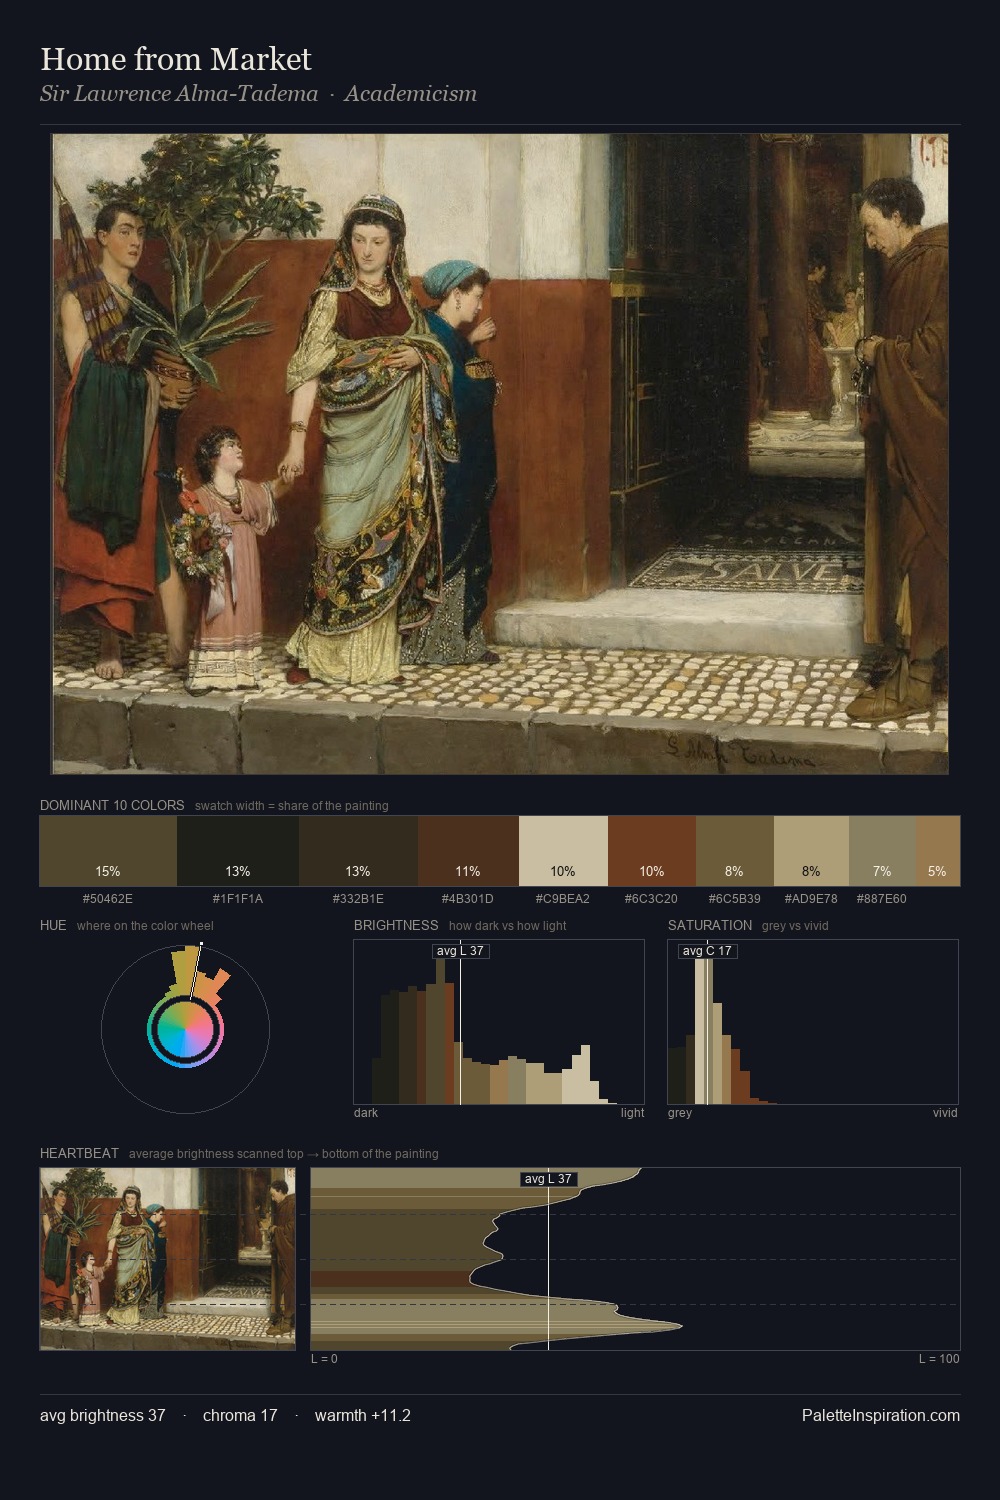Click hex label #6C5B39
The image size is (1000, 1500).
point(735,899)
